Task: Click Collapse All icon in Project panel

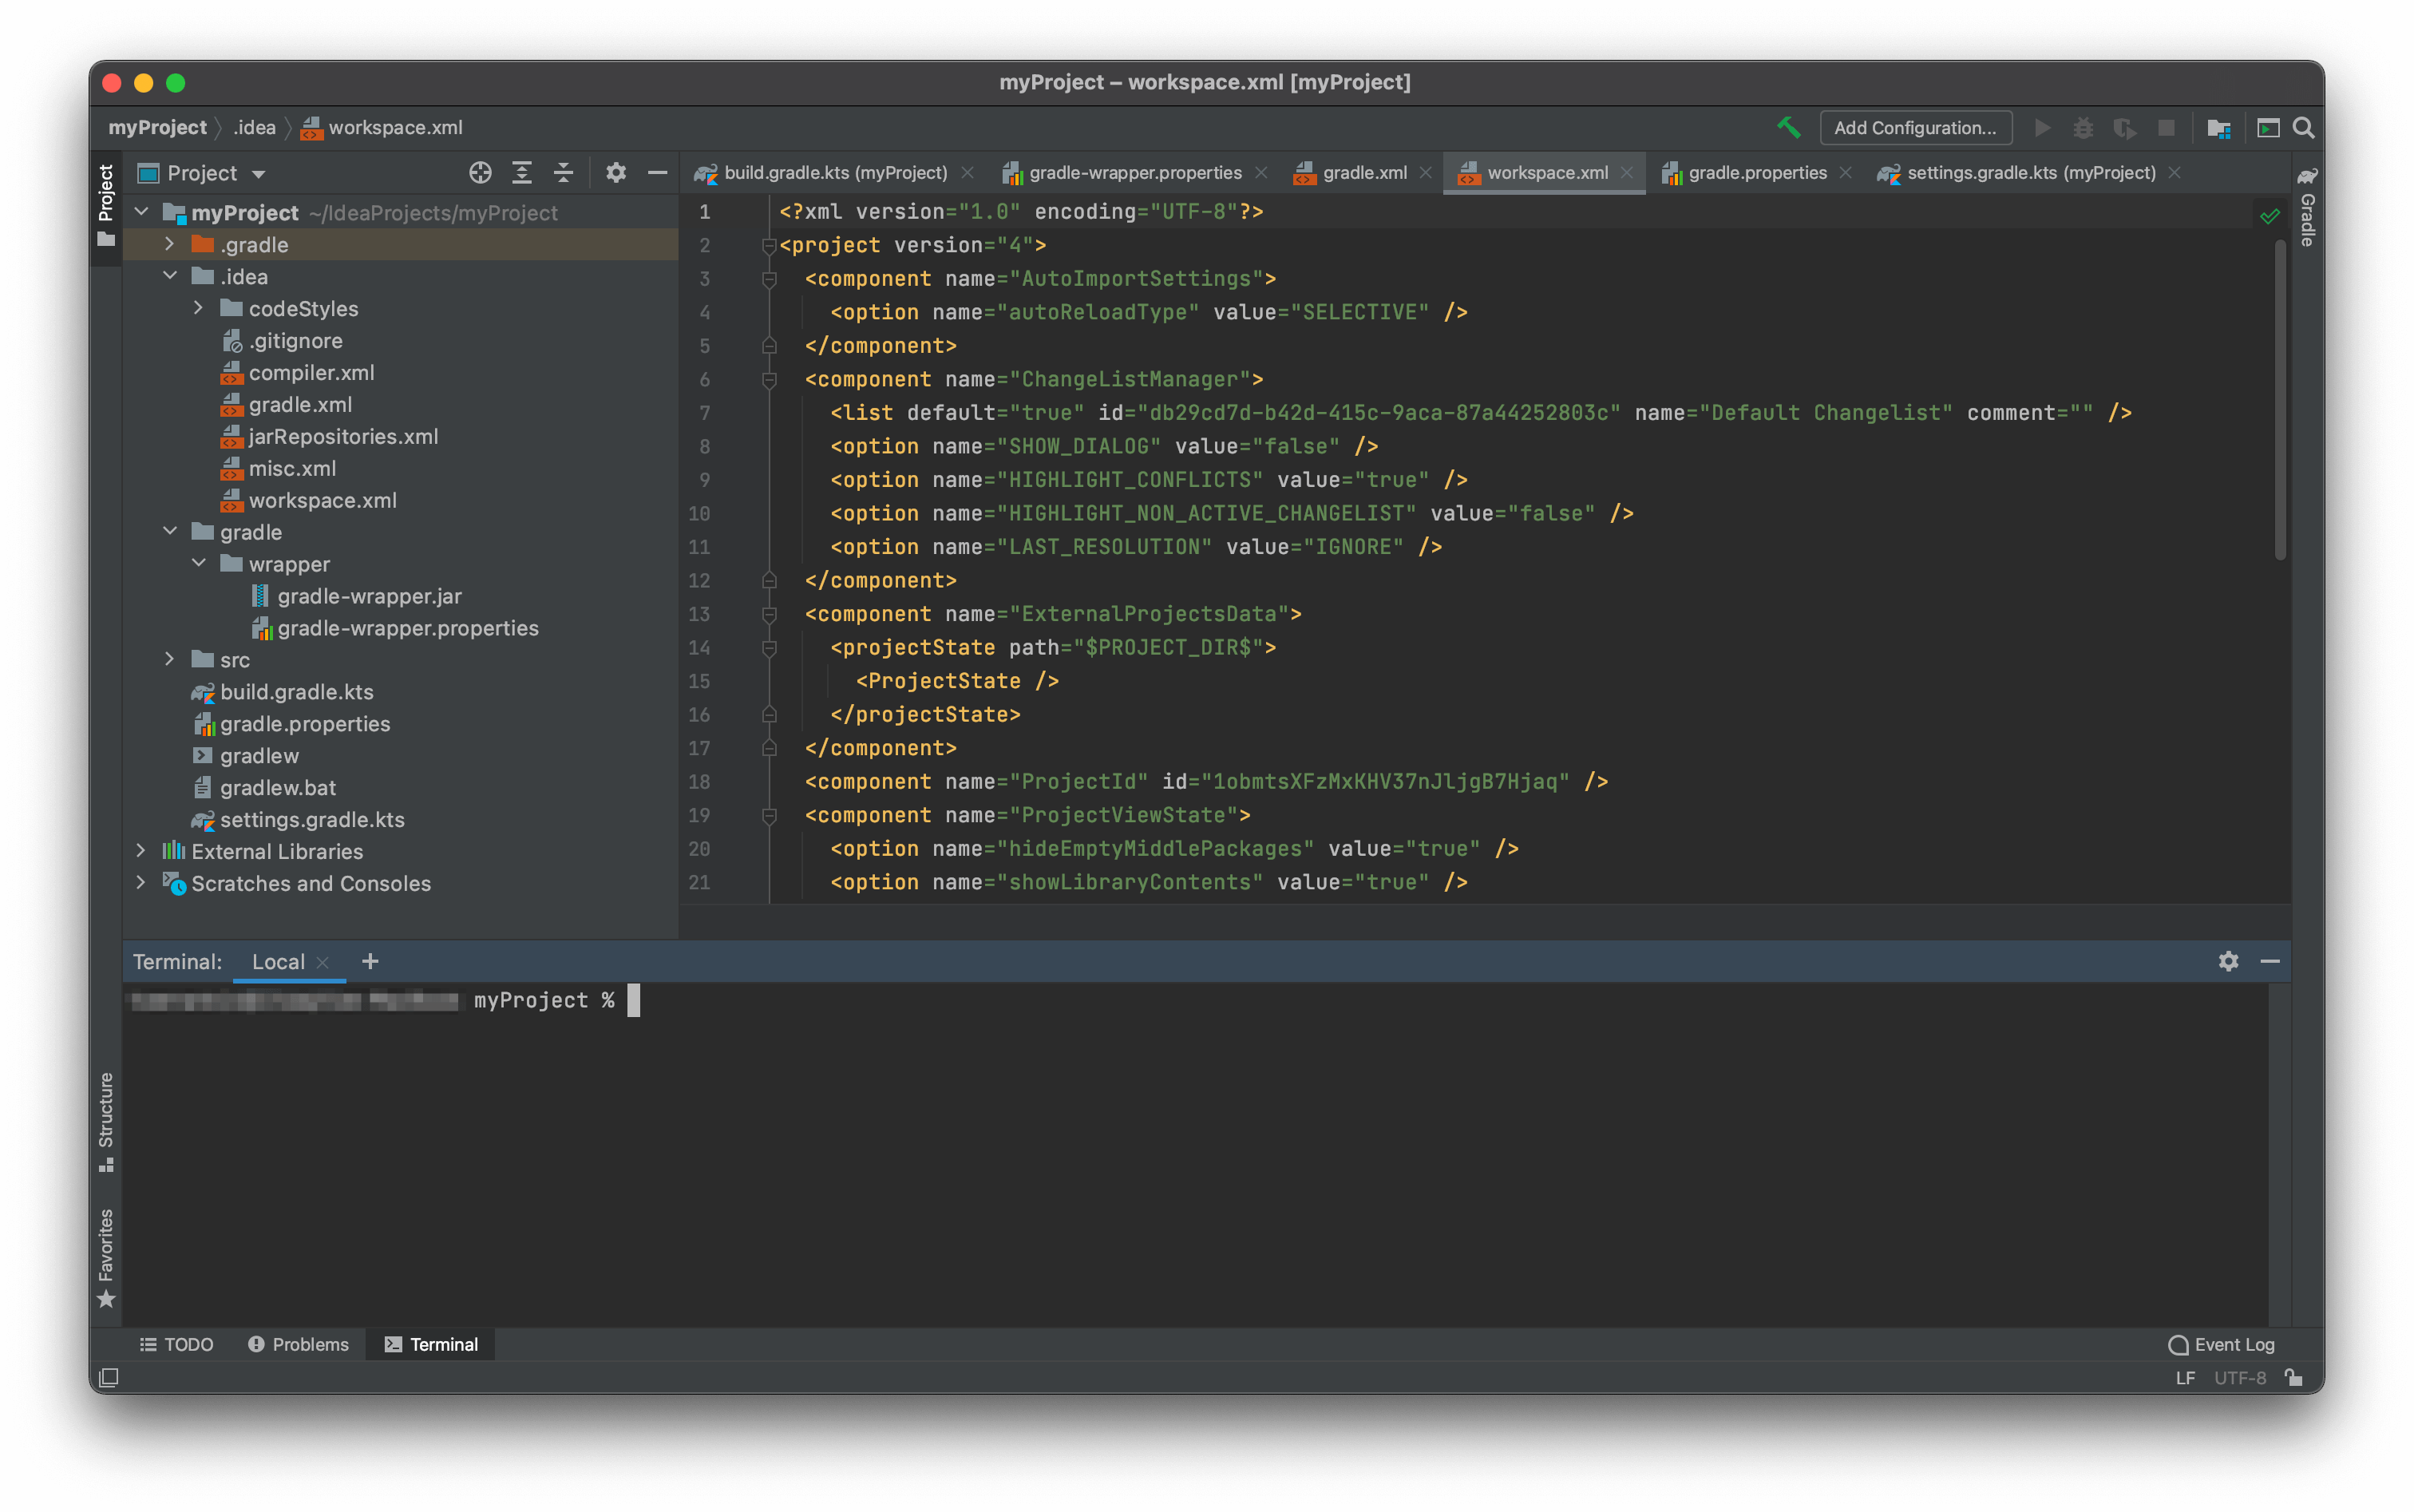Action: click(x=564, y=173)
